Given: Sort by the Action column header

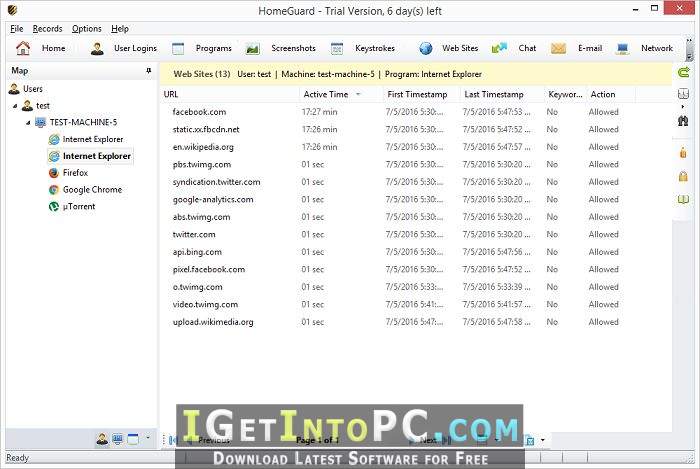Looking at the screenshot, I should tap(611, 94).
